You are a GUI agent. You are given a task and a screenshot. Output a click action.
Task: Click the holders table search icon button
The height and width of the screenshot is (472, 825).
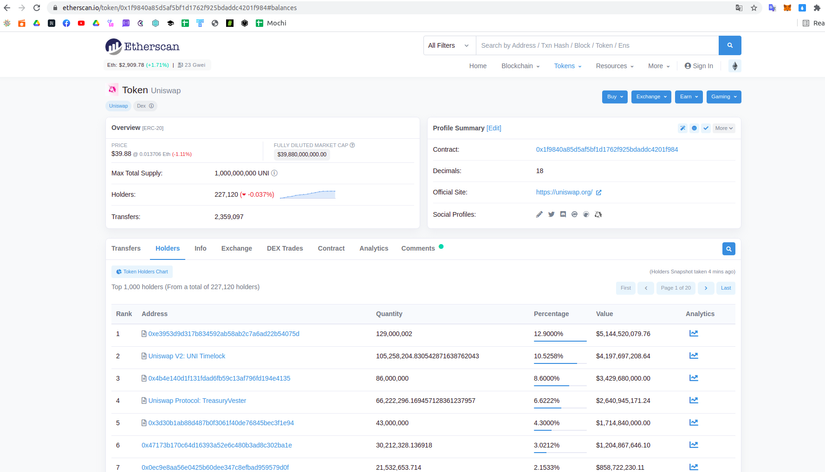729,249
